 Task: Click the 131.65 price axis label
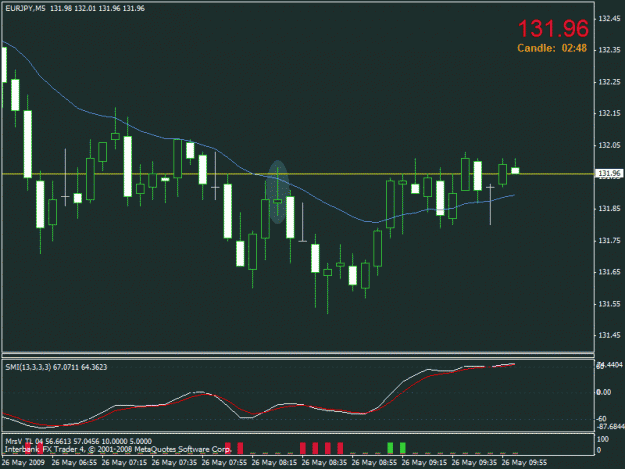pyautogui.click(x=609, y=272)
